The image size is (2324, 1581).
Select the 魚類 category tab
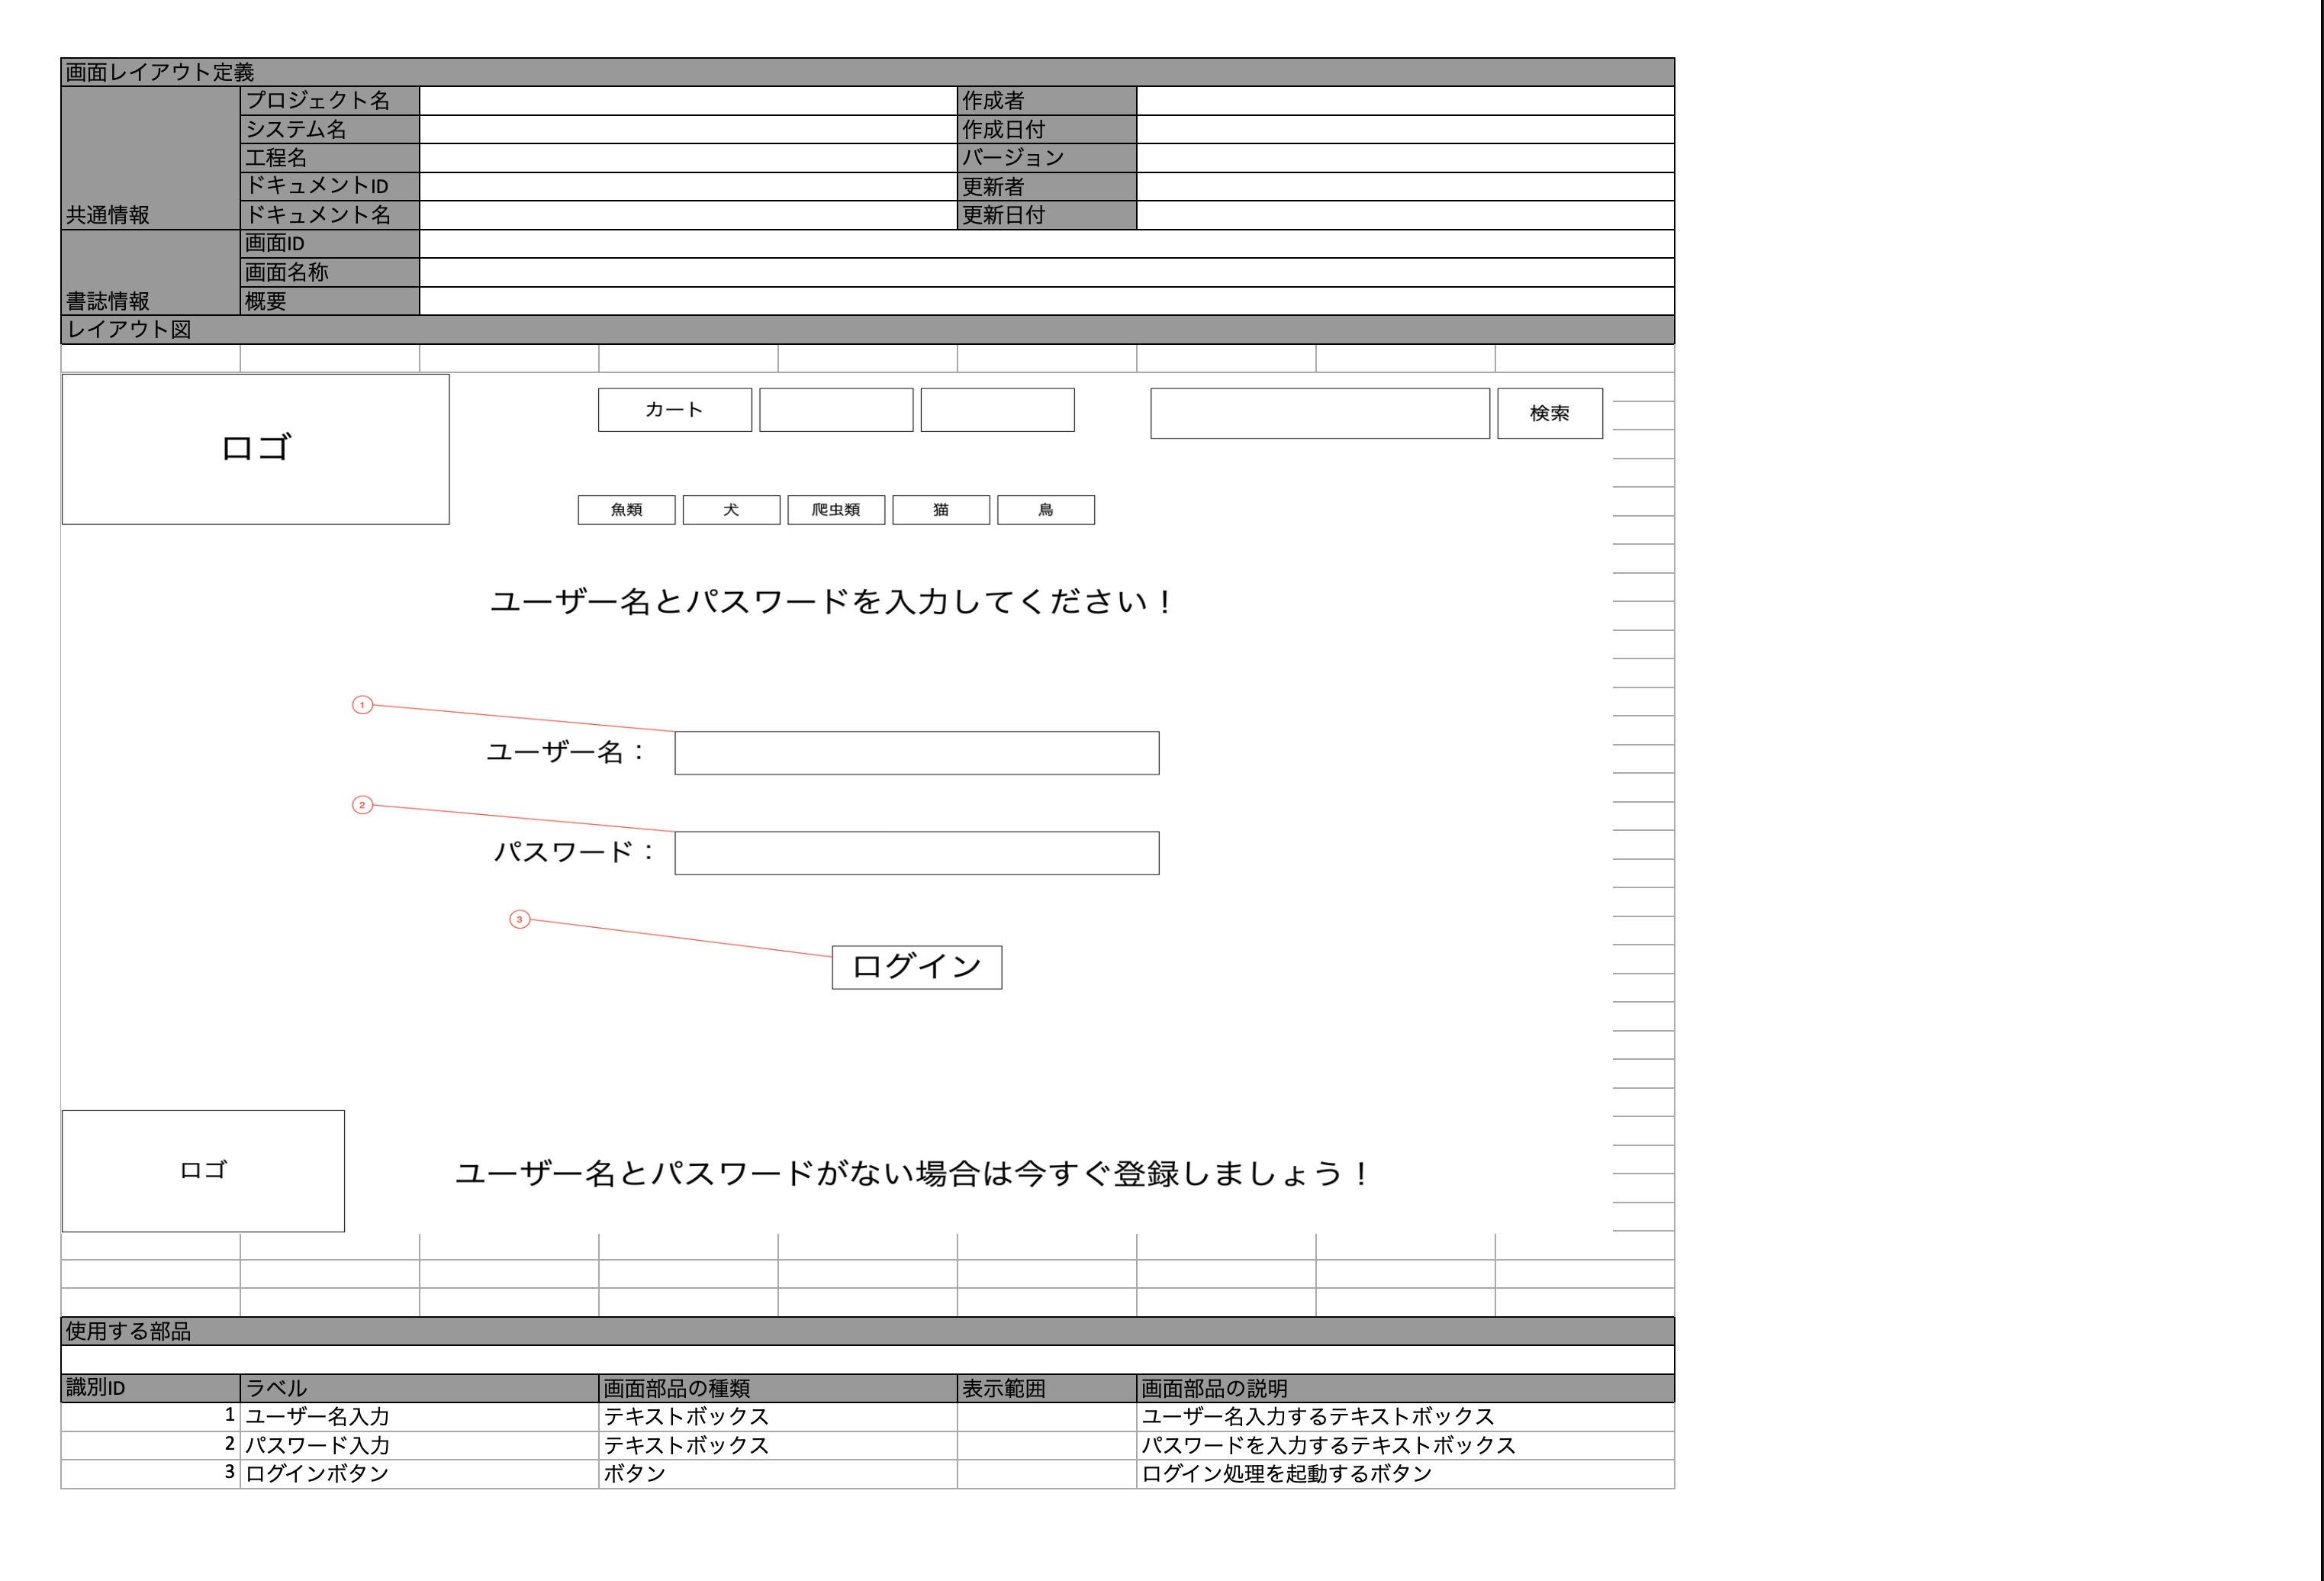[626, 510]
